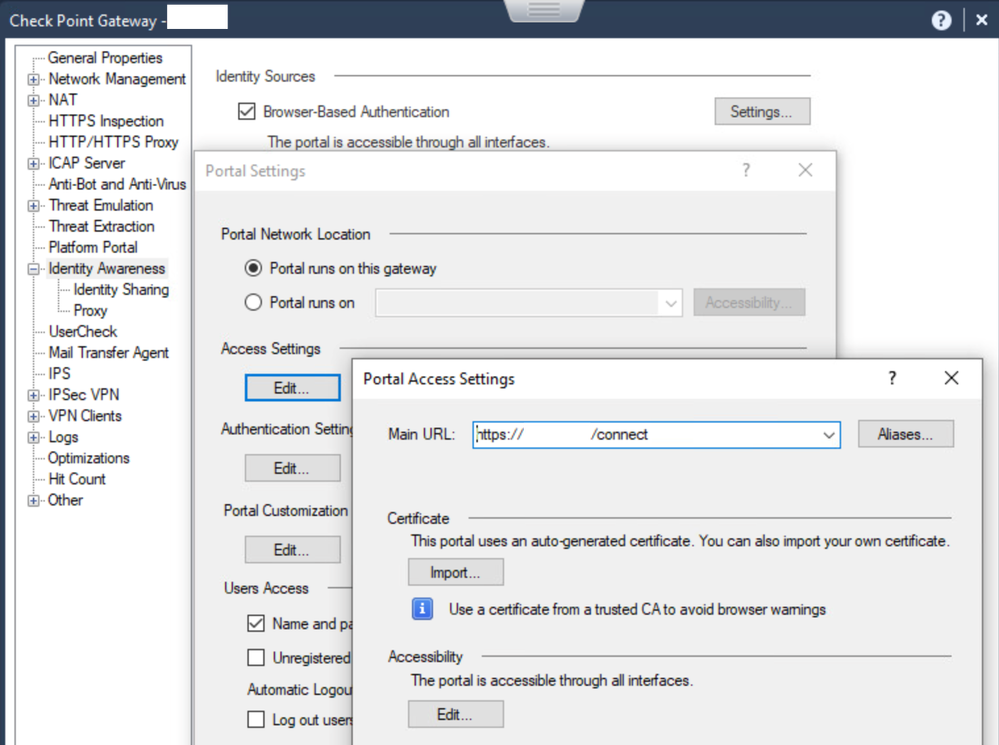Select Proxy under Identity Awareness
This screenshot has height=745, width=999.
[90, 310]
